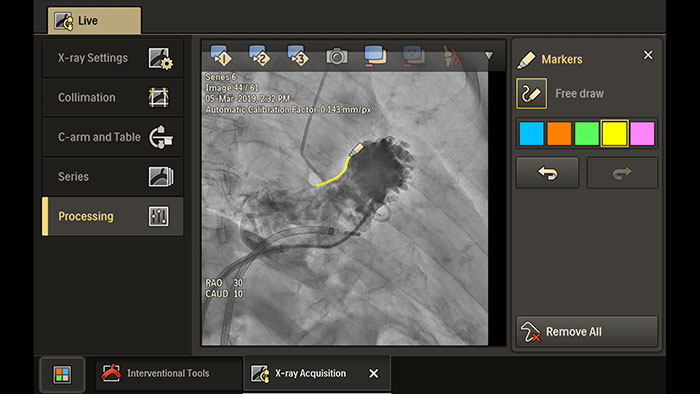700x394 pixels.
Task: Close the Markers panel
Action: pyautogui.click(x=648, y=55)
